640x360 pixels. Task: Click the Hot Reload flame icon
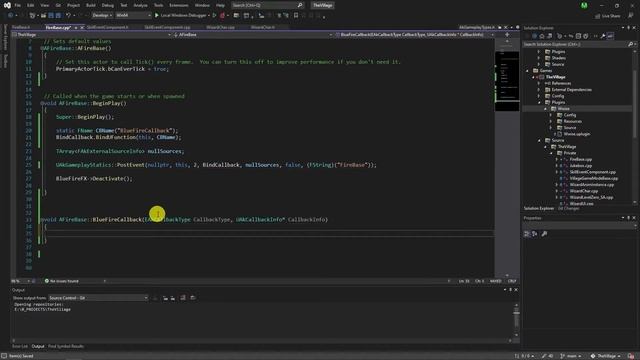tap(222, 15)
